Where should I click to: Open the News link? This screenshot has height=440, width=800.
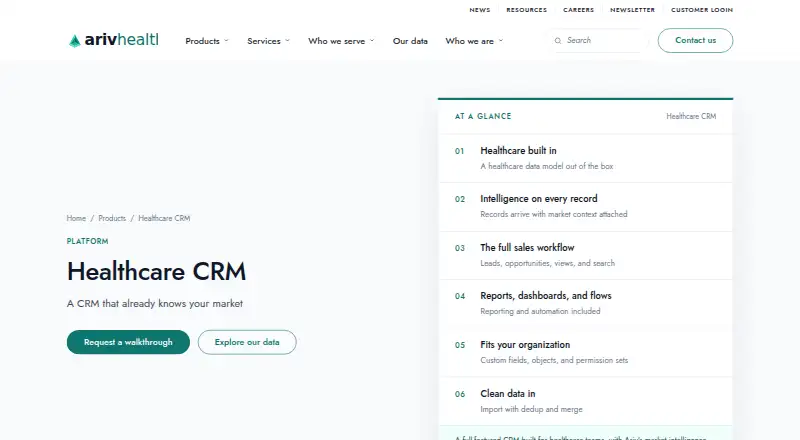point(480,10)
